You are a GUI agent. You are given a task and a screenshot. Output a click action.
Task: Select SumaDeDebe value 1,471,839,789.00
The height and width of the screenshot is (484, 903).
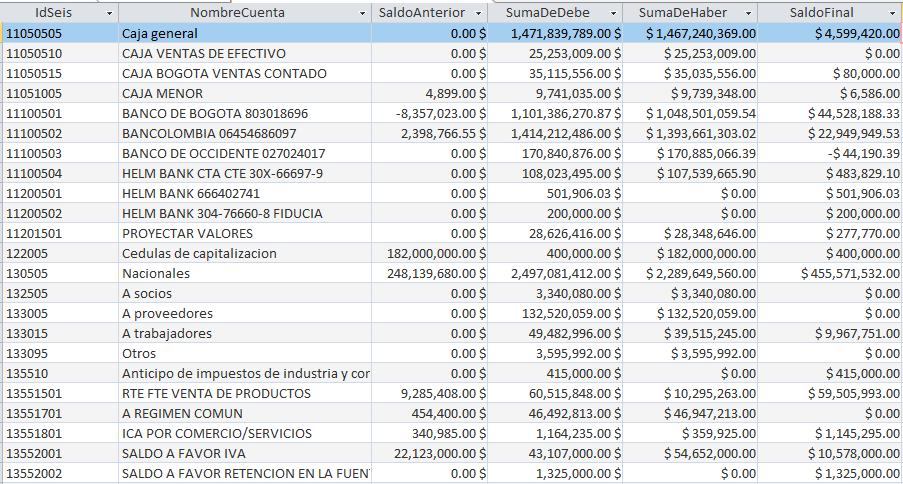point(555,33)
